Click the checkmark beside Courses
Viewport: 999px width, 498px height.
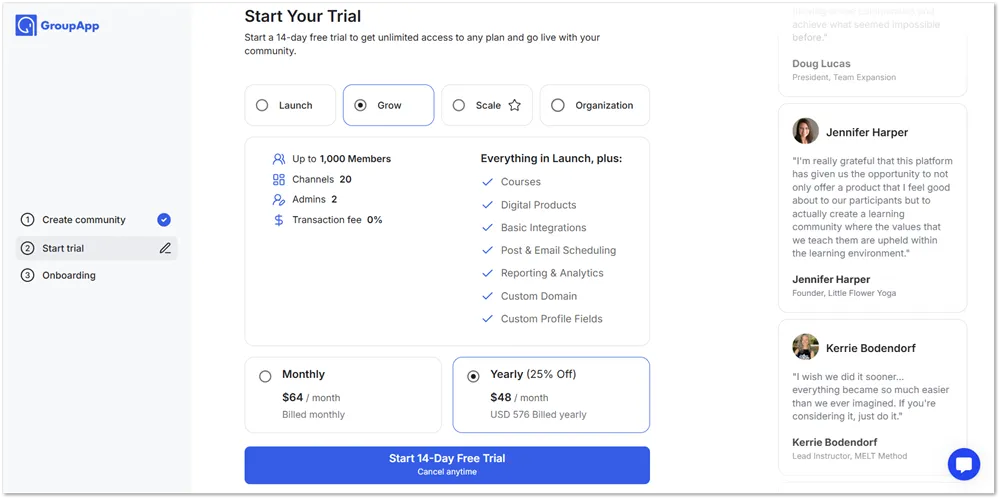[x=487, y=182]
